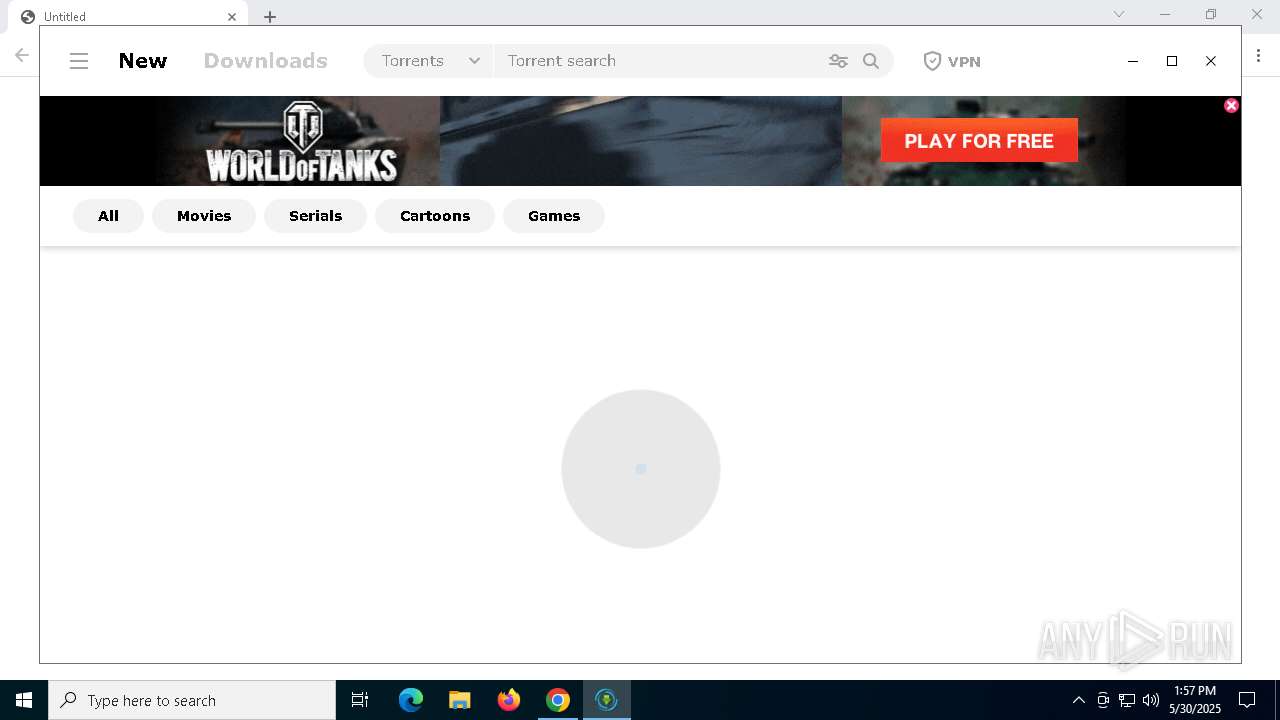This screenshot has width=1280, height=720.
Task: Open the volume tray icon
Action: tap(1151, 700)
